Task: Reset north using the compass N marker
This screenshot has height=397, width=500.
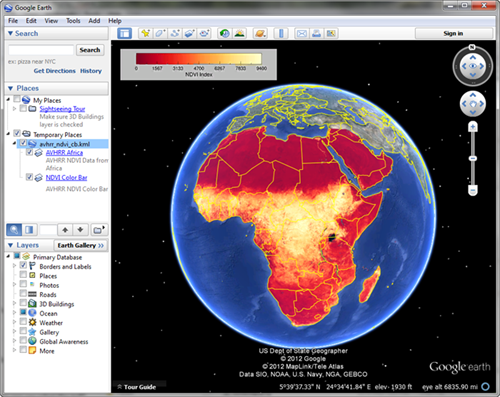Action: point(472,47)
